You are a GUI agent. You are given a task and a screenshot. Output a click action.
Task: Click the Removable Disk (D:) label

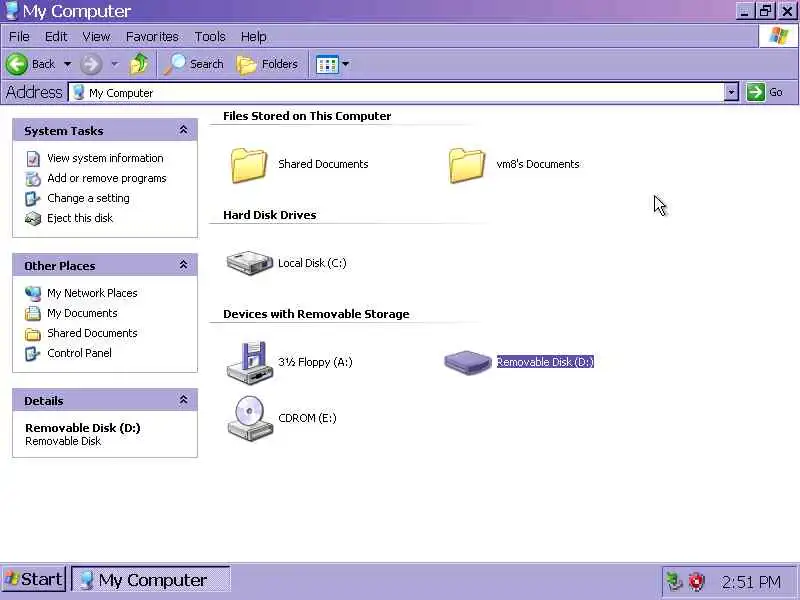pyautogui.click(x=545, y=362)
